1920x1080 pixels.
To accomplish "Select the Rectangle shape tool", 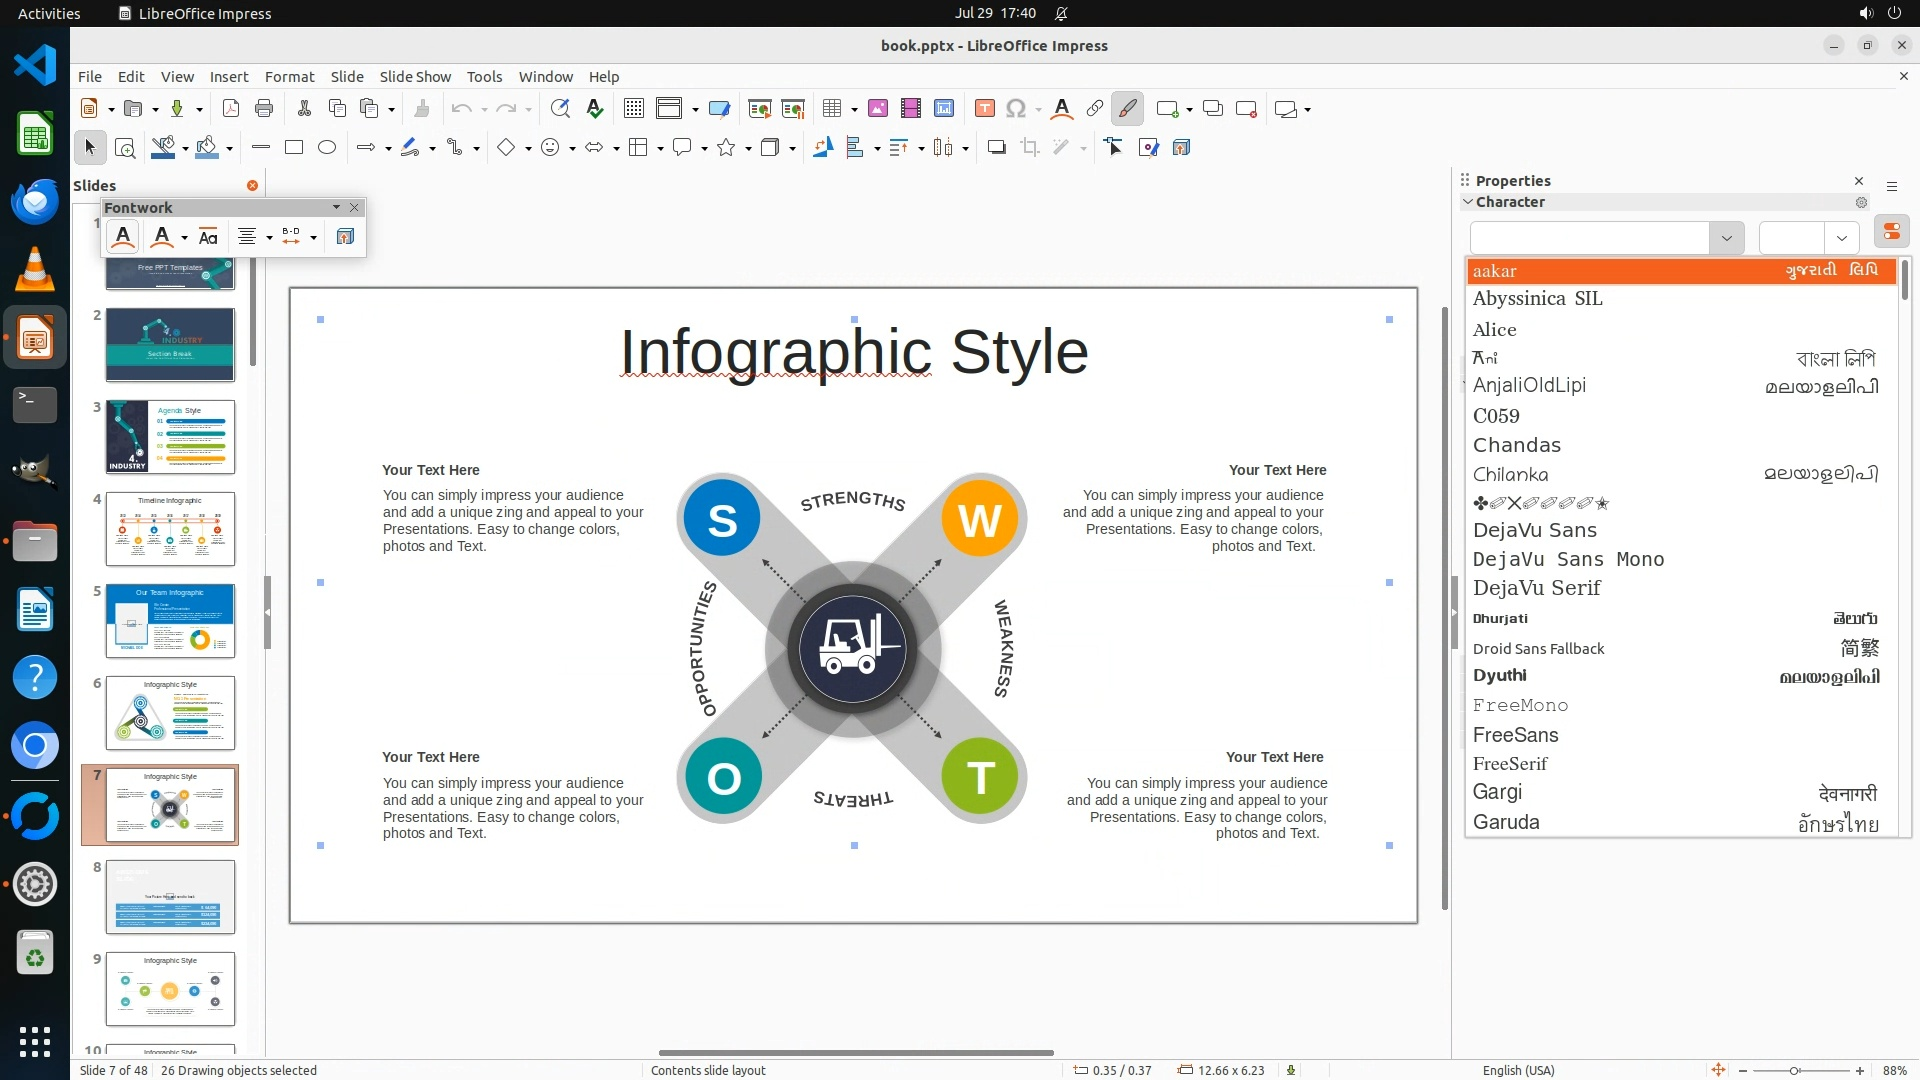I will tap(294, 148).
